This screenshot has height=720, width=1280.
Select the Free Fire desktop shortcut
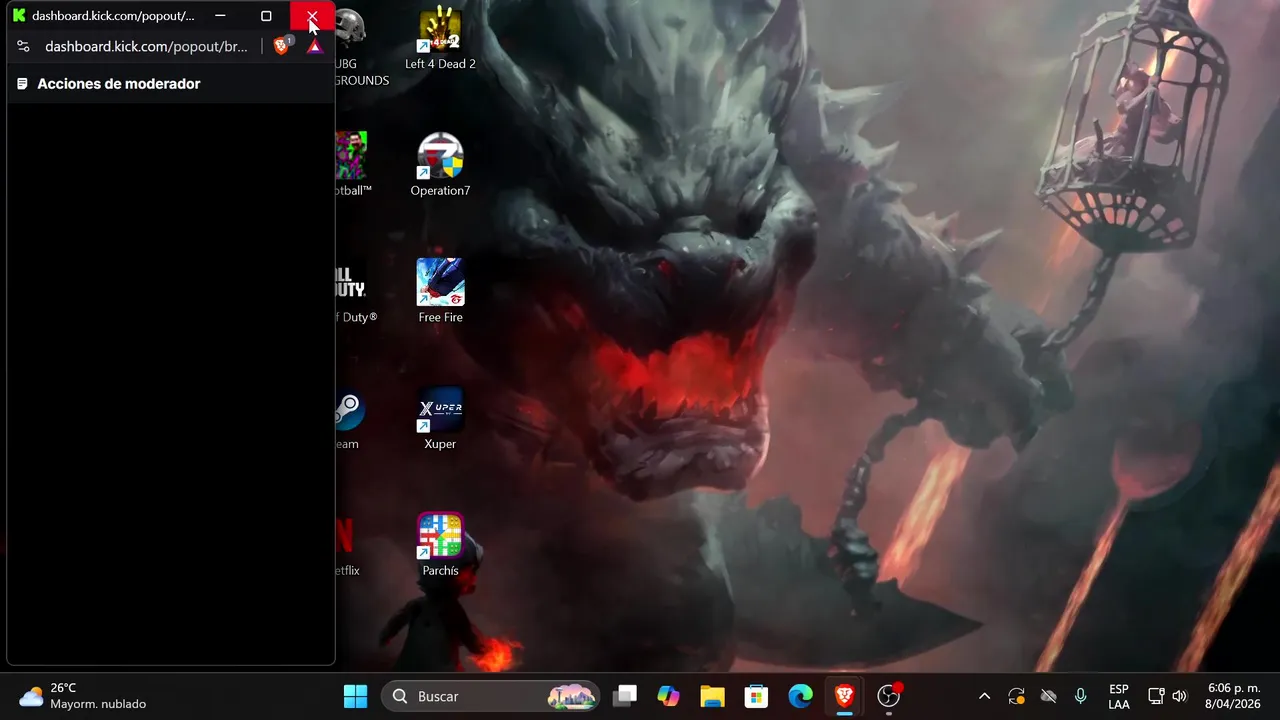(x=440, y=292)
